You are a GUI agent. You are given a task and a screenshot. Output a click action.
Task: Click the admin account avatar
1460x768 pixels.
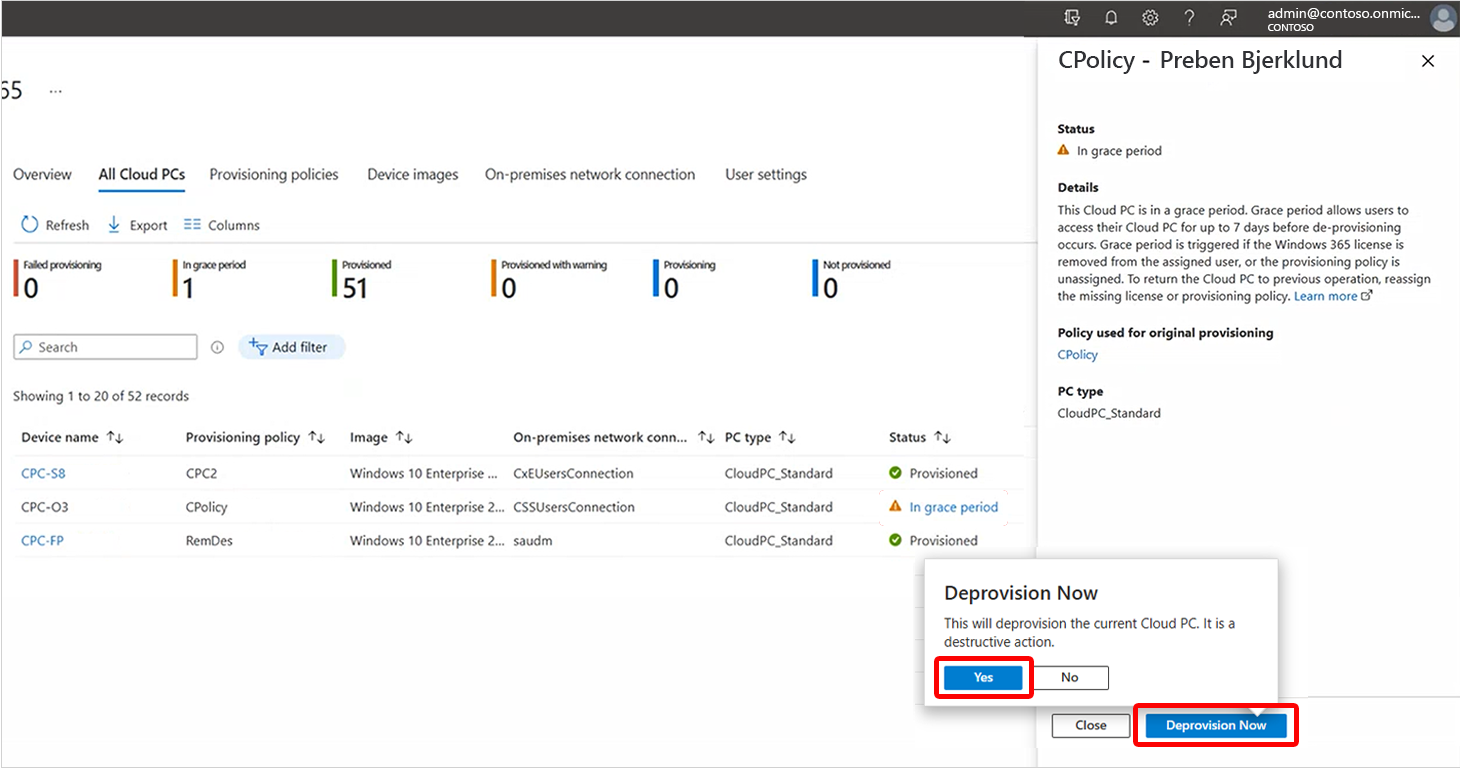coord(1443,19)
